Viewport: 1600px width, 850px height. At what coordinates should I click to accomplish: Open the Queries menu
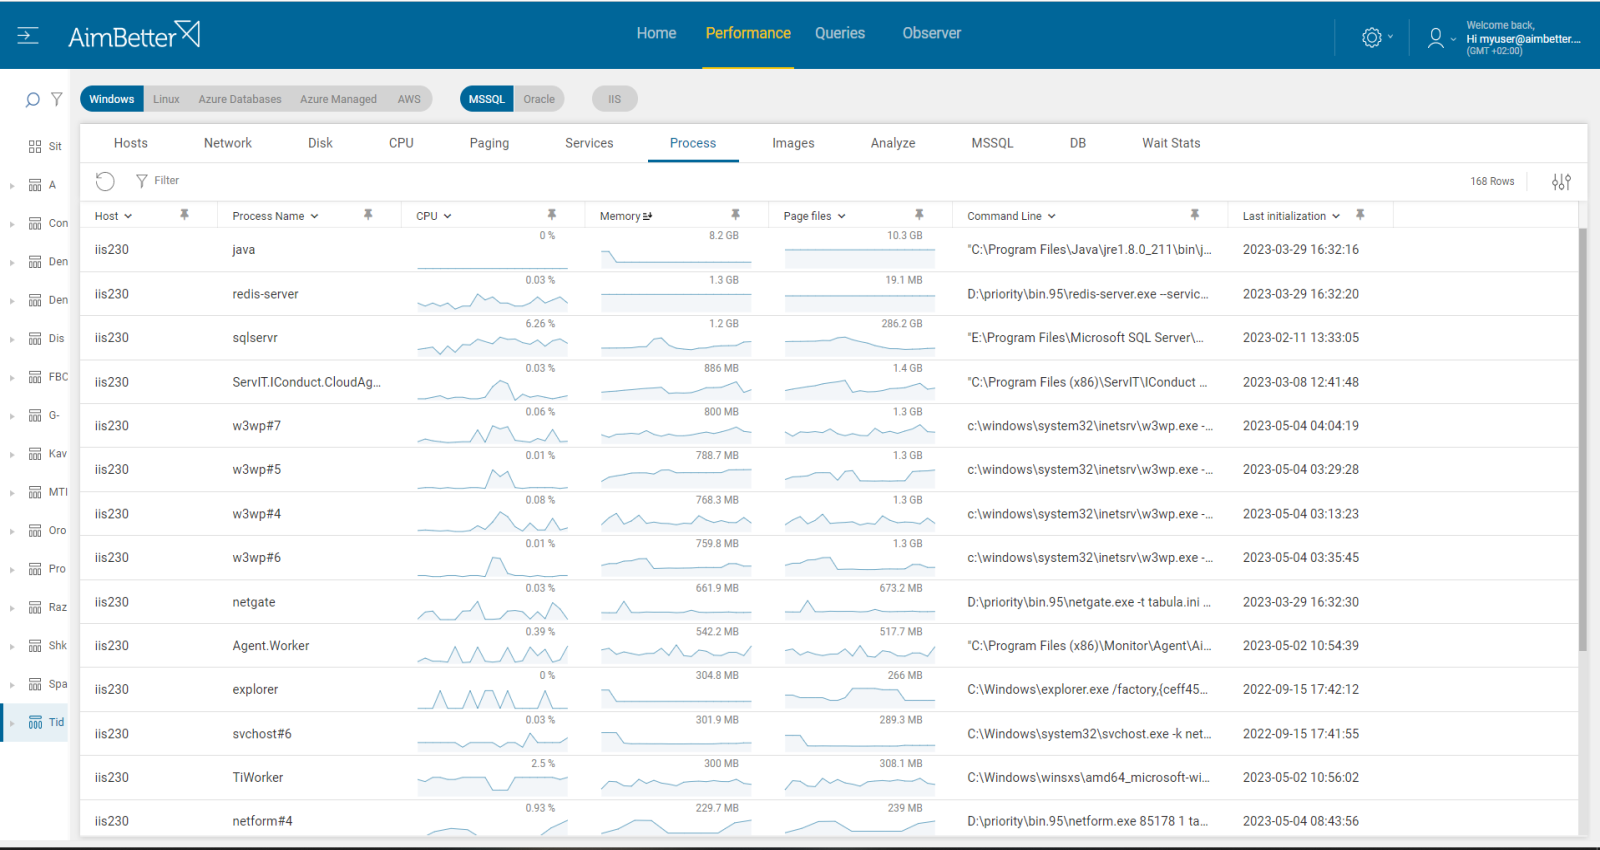[840, 33]
